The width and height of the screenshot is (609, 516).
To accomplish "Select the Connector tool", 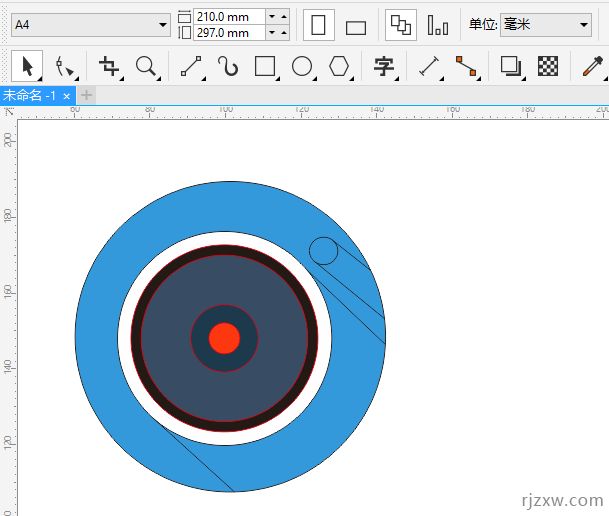I will click(x=466, y=67).
